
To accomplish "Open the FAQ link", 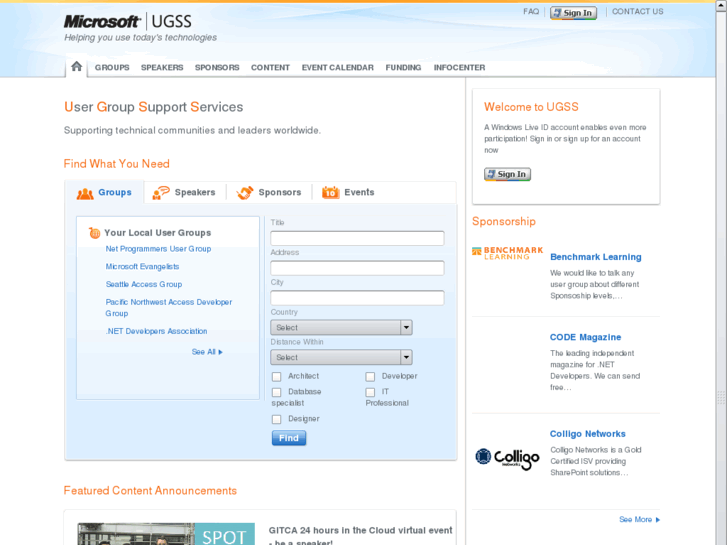I will click(x=531, y=12).
